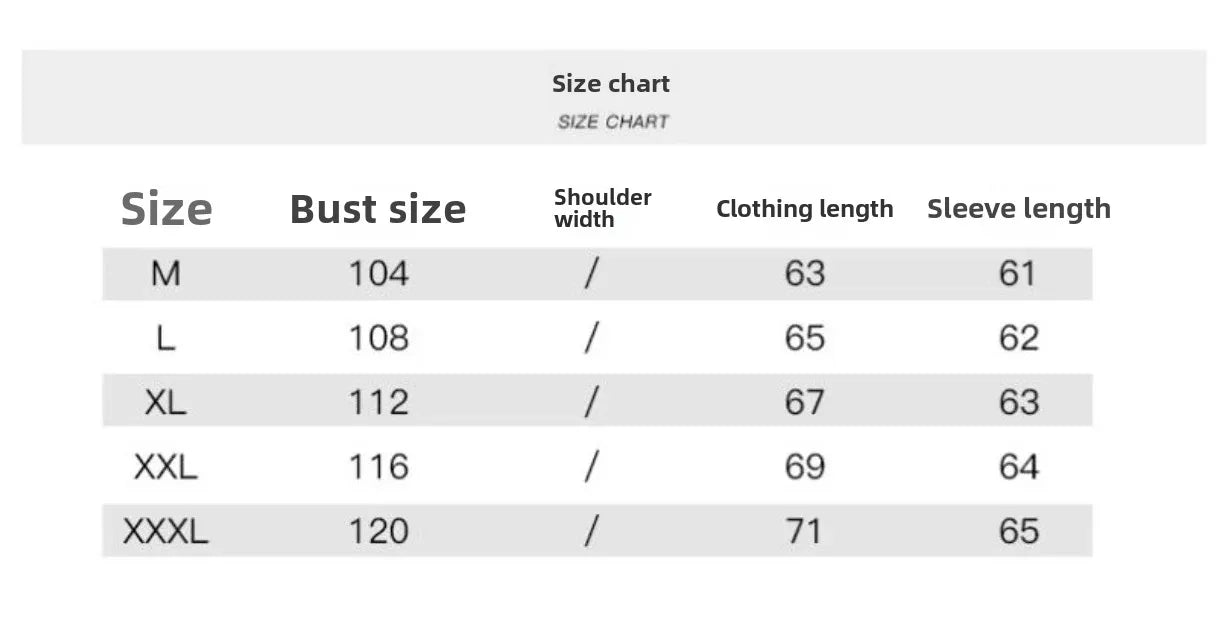The height and width of the screenshot is (636, 1231).
Task: Click the M size row label
Action: coord(166,273)
